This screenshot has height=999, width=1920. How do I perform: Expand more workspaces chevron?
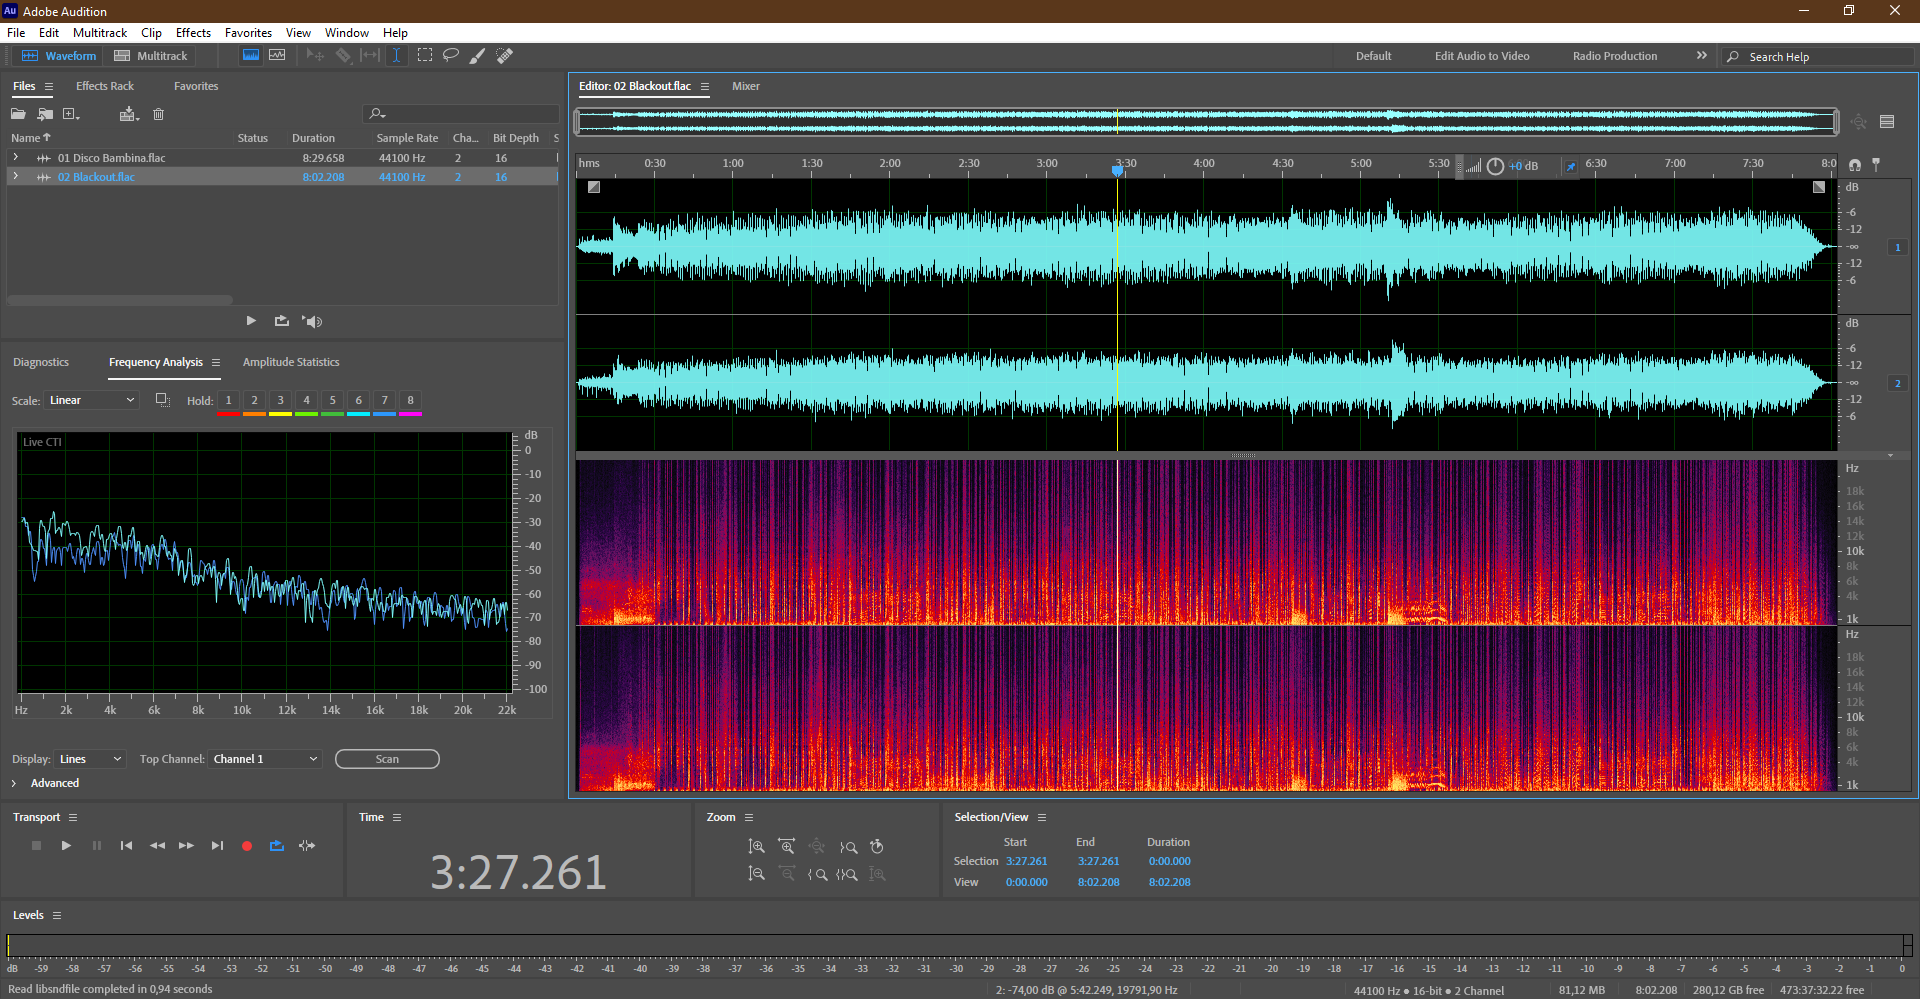pyautogui.click(x=1702, y=56)
